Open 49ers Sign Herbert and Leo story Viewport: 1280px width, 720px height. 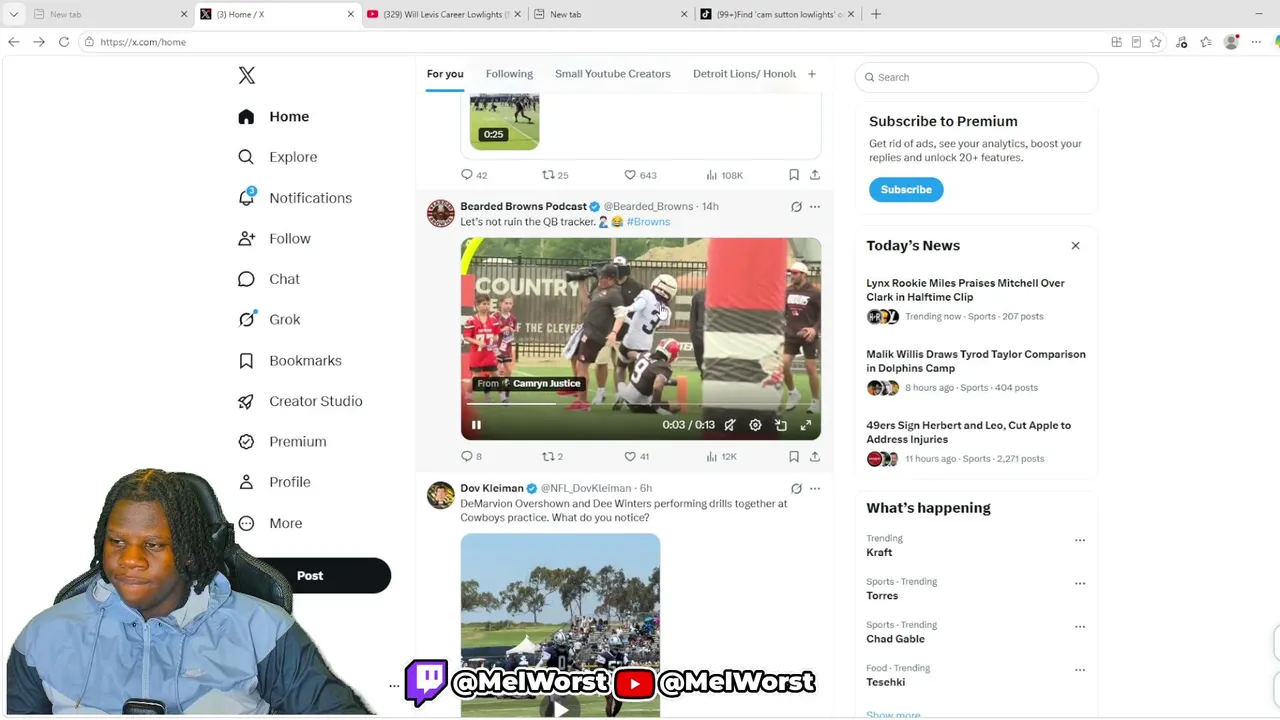[x=976, y=442]
